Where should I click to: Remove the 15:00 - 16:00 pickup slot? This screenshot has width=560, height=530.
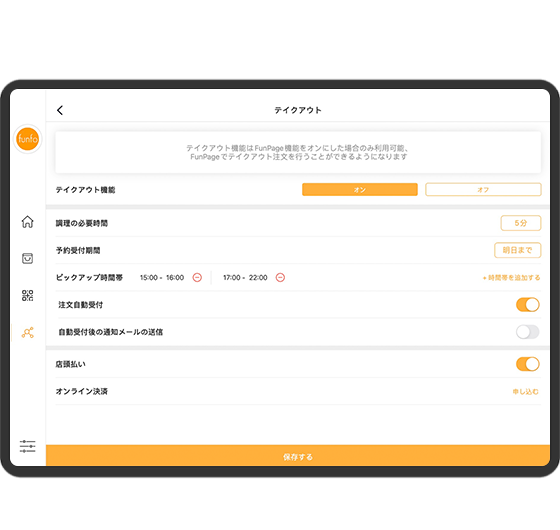point(197,278)
